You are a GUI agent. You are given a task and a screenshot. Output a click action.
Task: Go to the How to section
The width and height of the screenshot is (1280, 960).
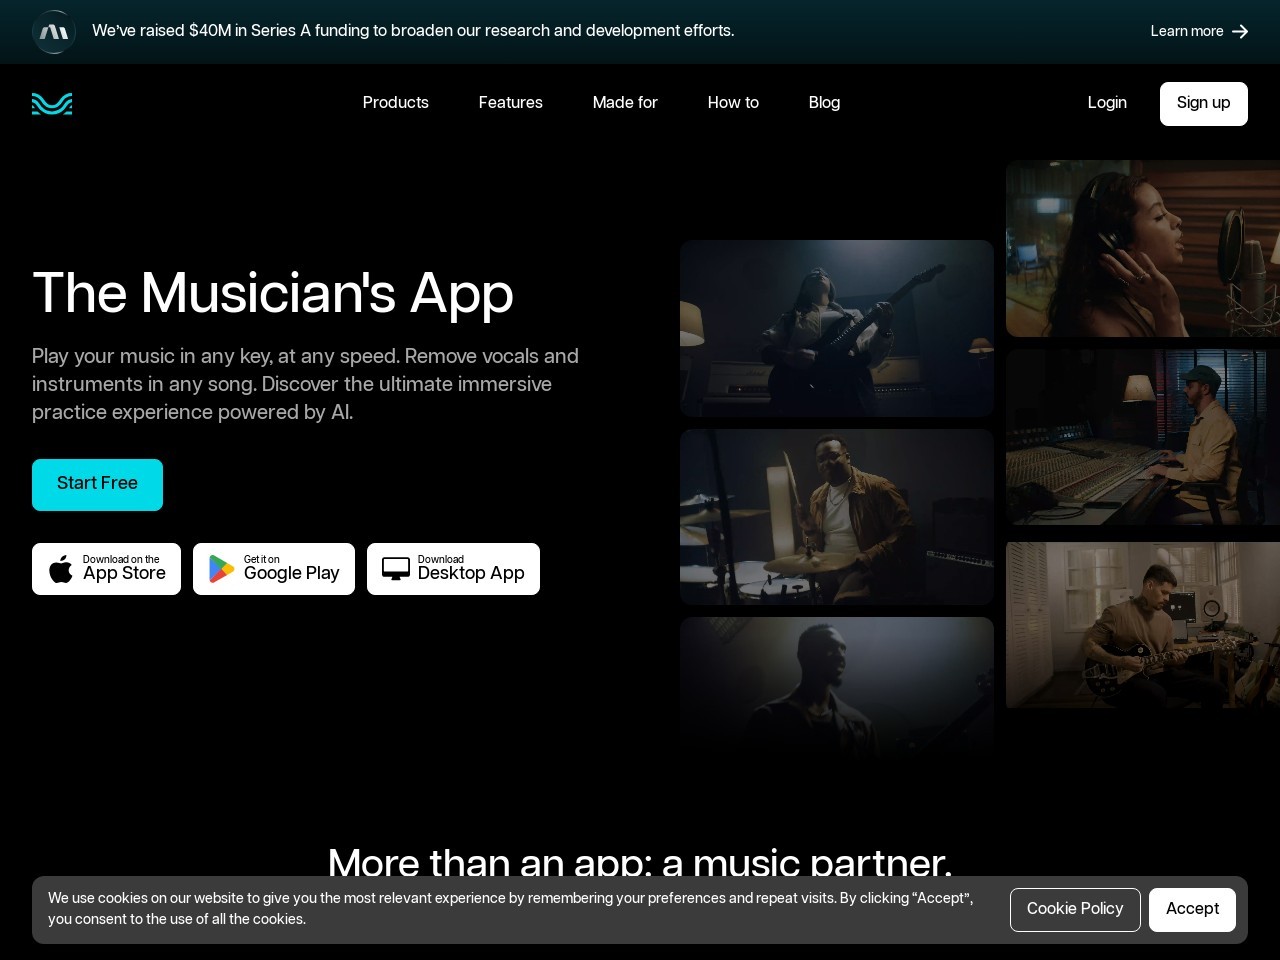point(733,103)
